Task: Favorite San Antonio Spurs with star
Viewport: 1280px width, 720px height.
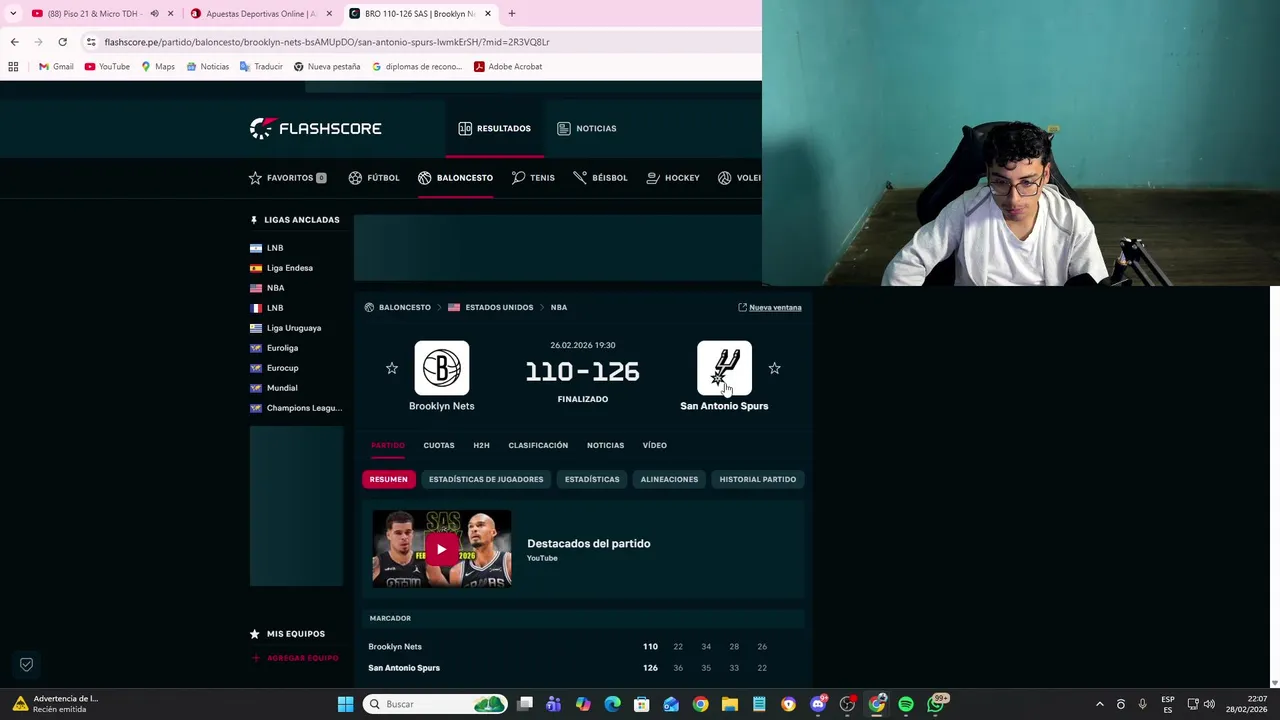Action: point(774,368)
